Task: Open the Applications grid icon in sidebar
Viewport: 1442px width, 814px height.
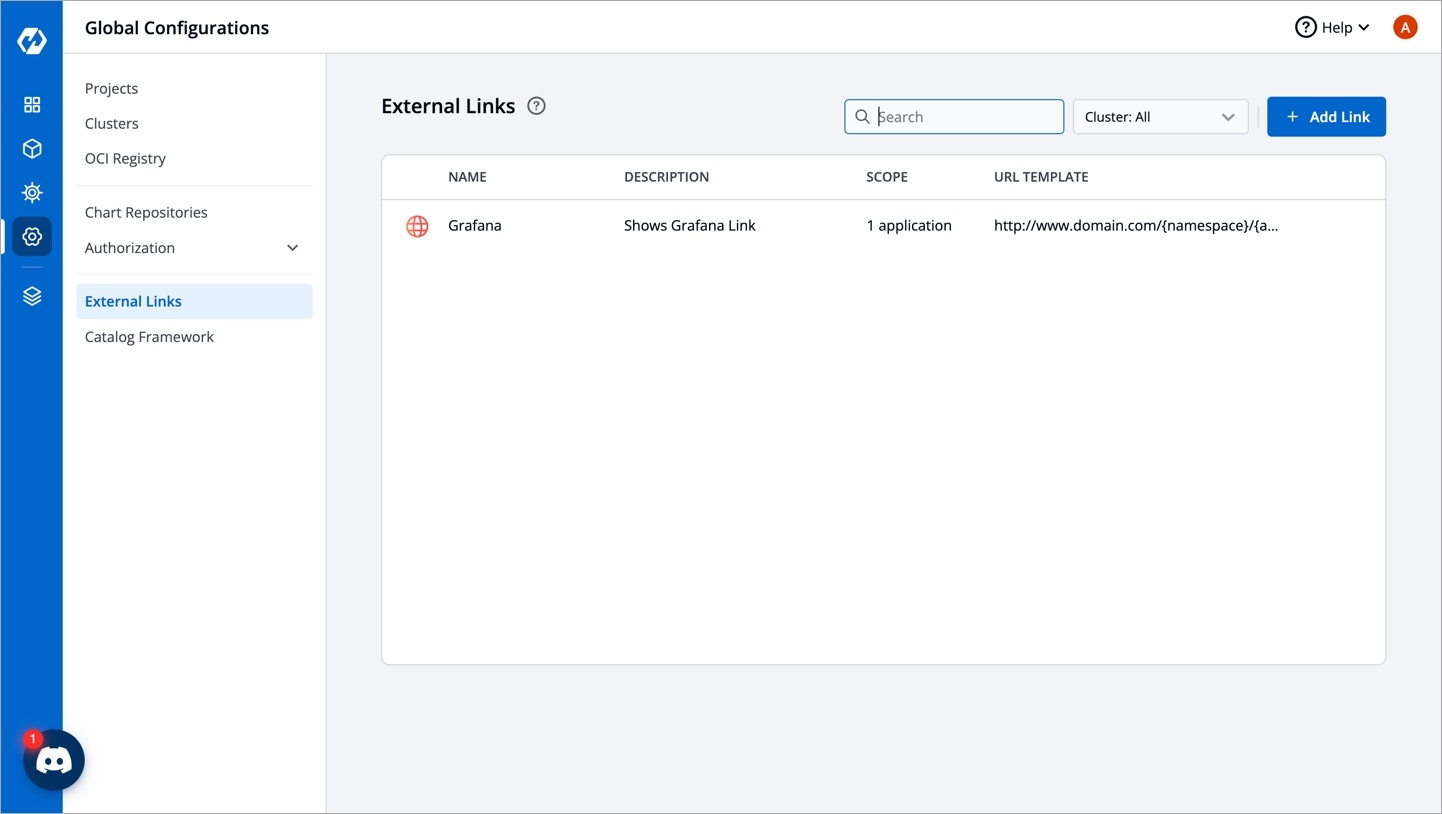Action: (x=32, y=105)
